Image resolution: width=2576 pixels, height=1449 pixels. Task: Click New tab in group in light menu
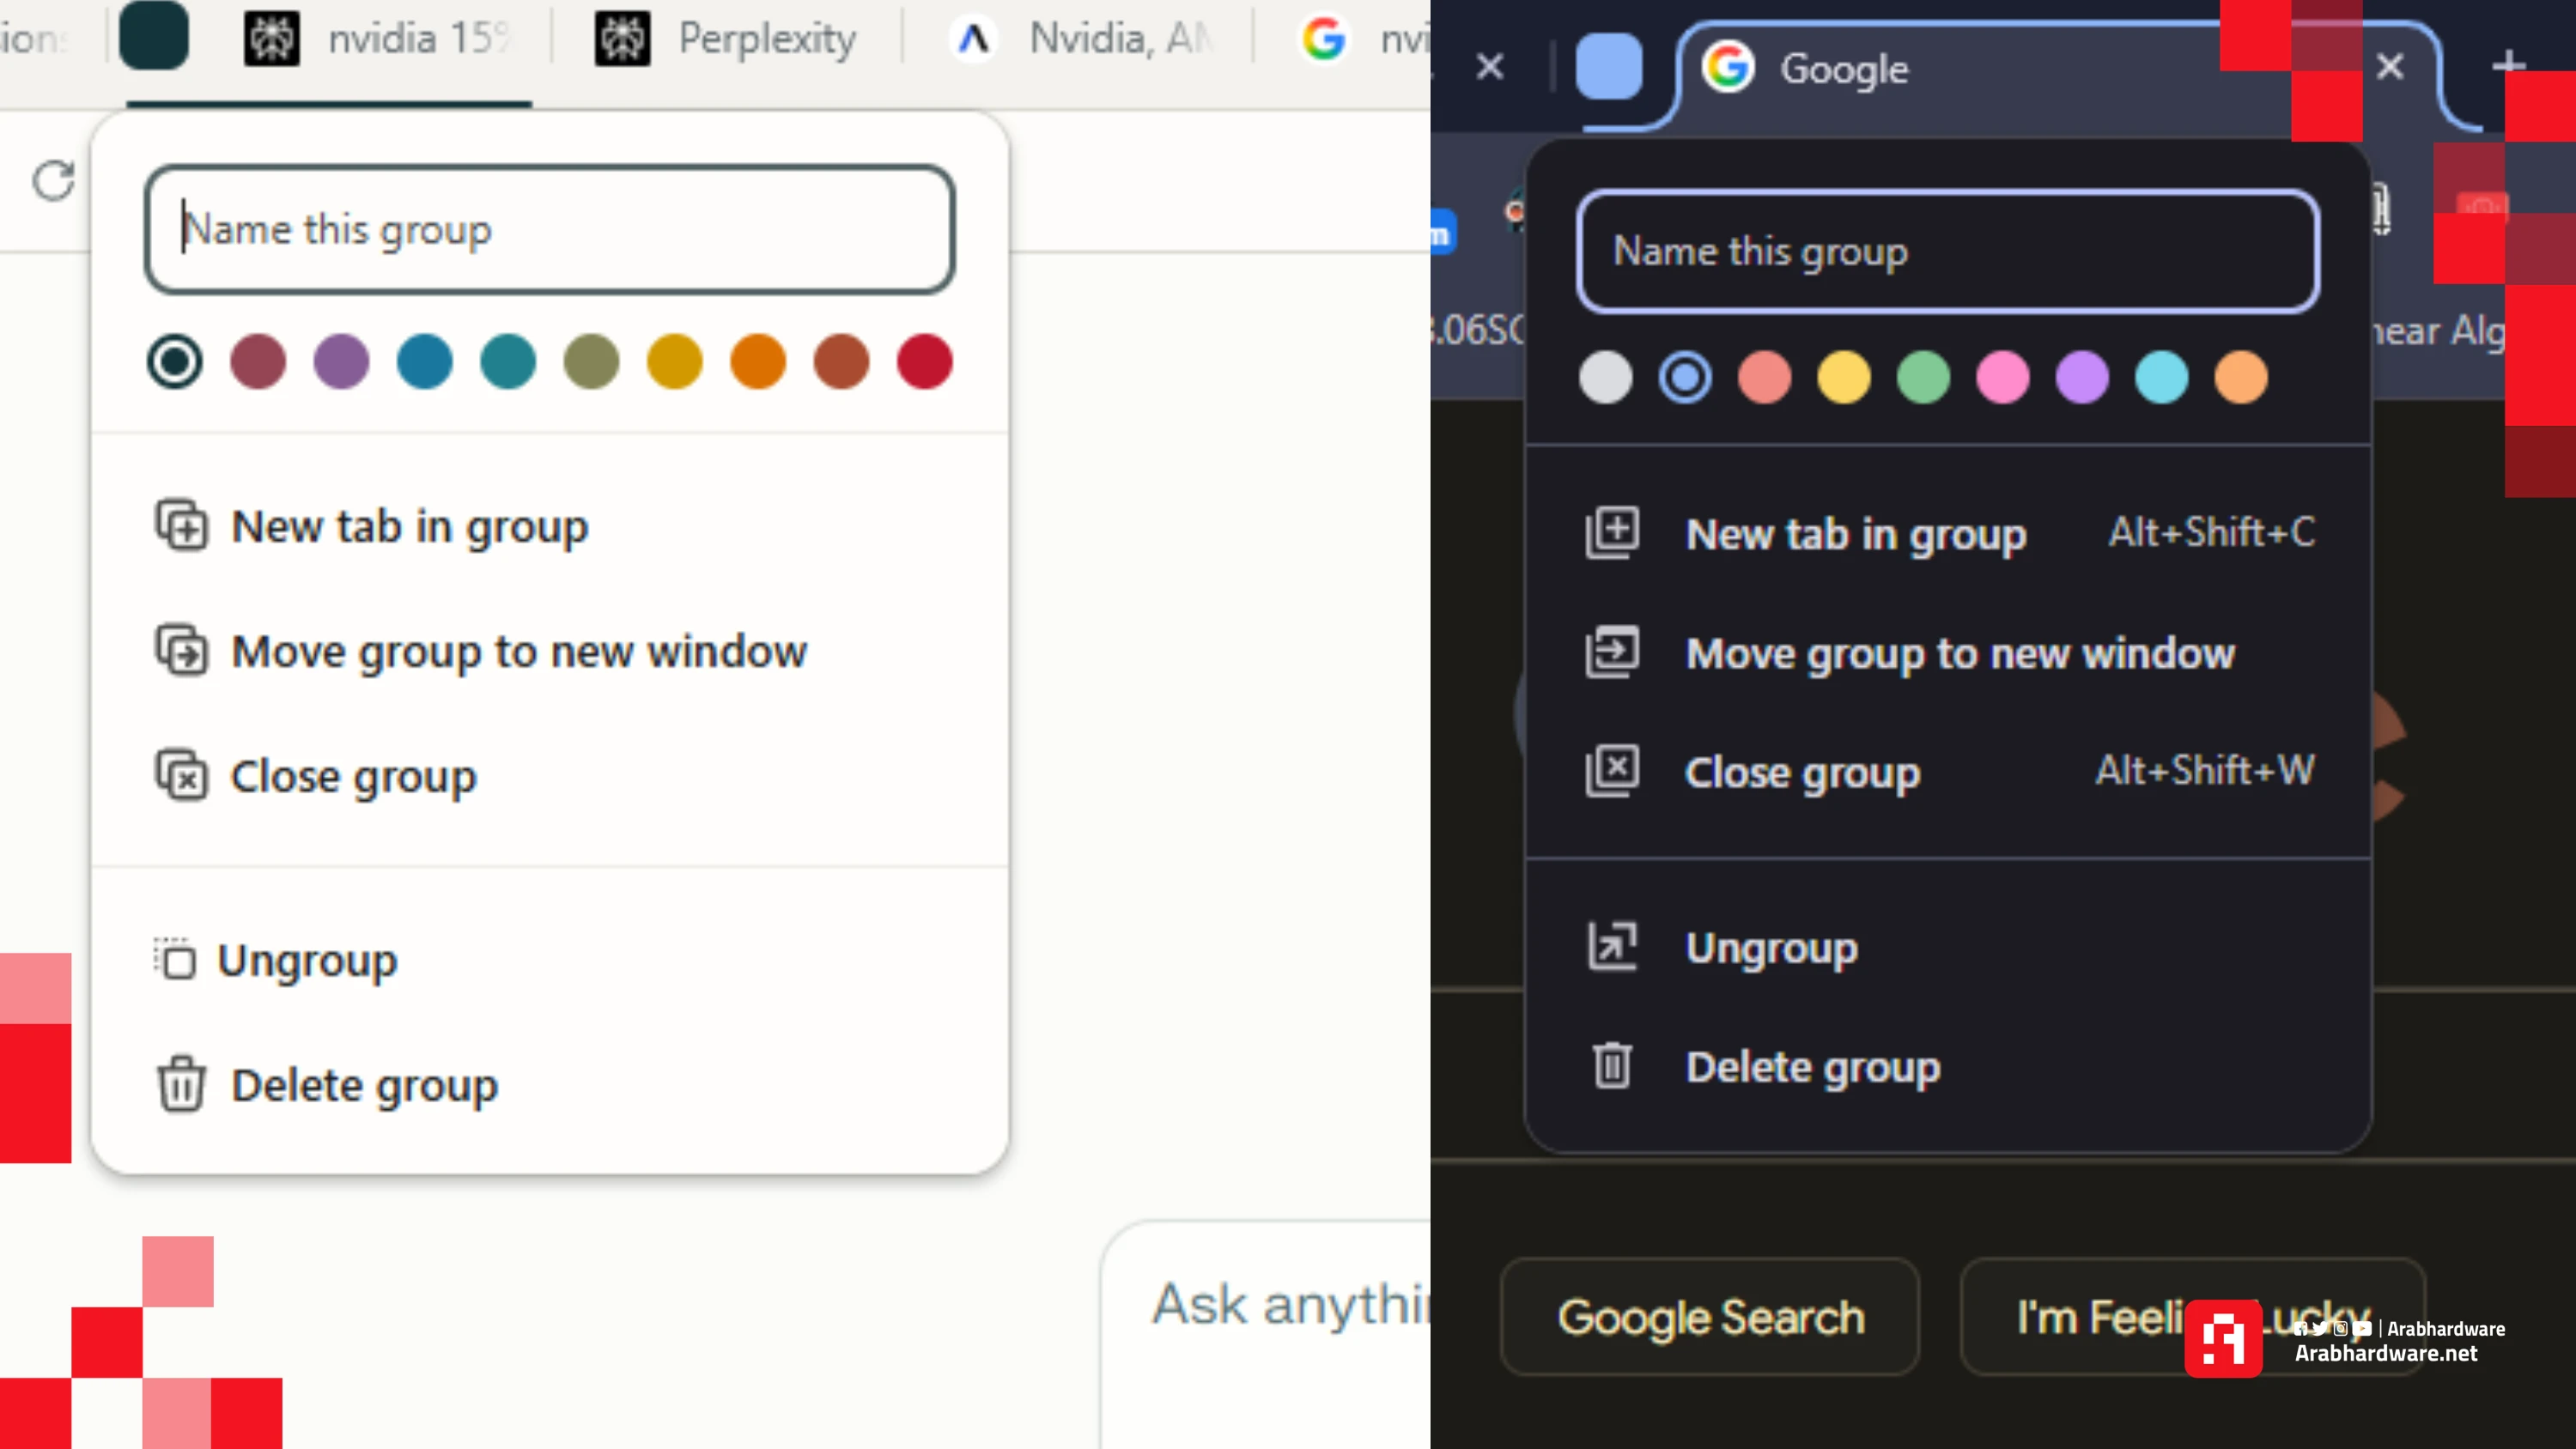(550, 527)
